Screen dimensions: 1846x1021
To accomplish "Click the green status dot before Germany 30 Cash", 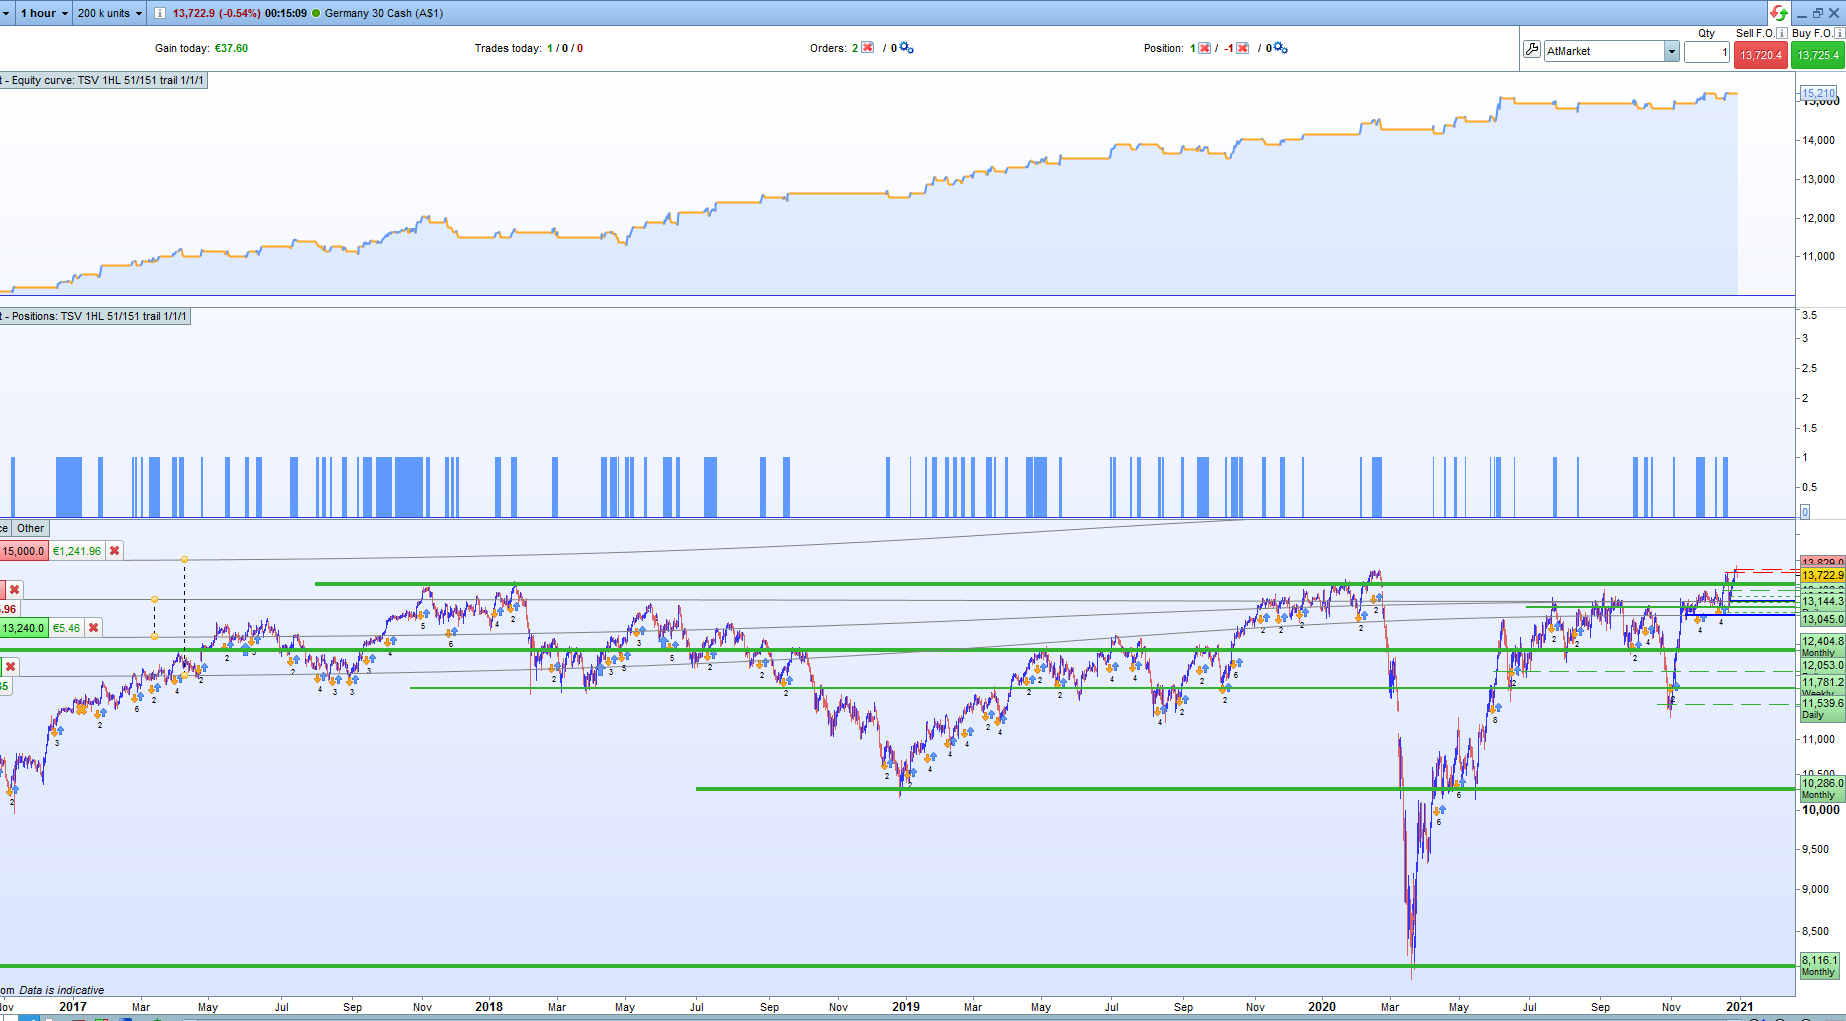I will coord(315,13).
